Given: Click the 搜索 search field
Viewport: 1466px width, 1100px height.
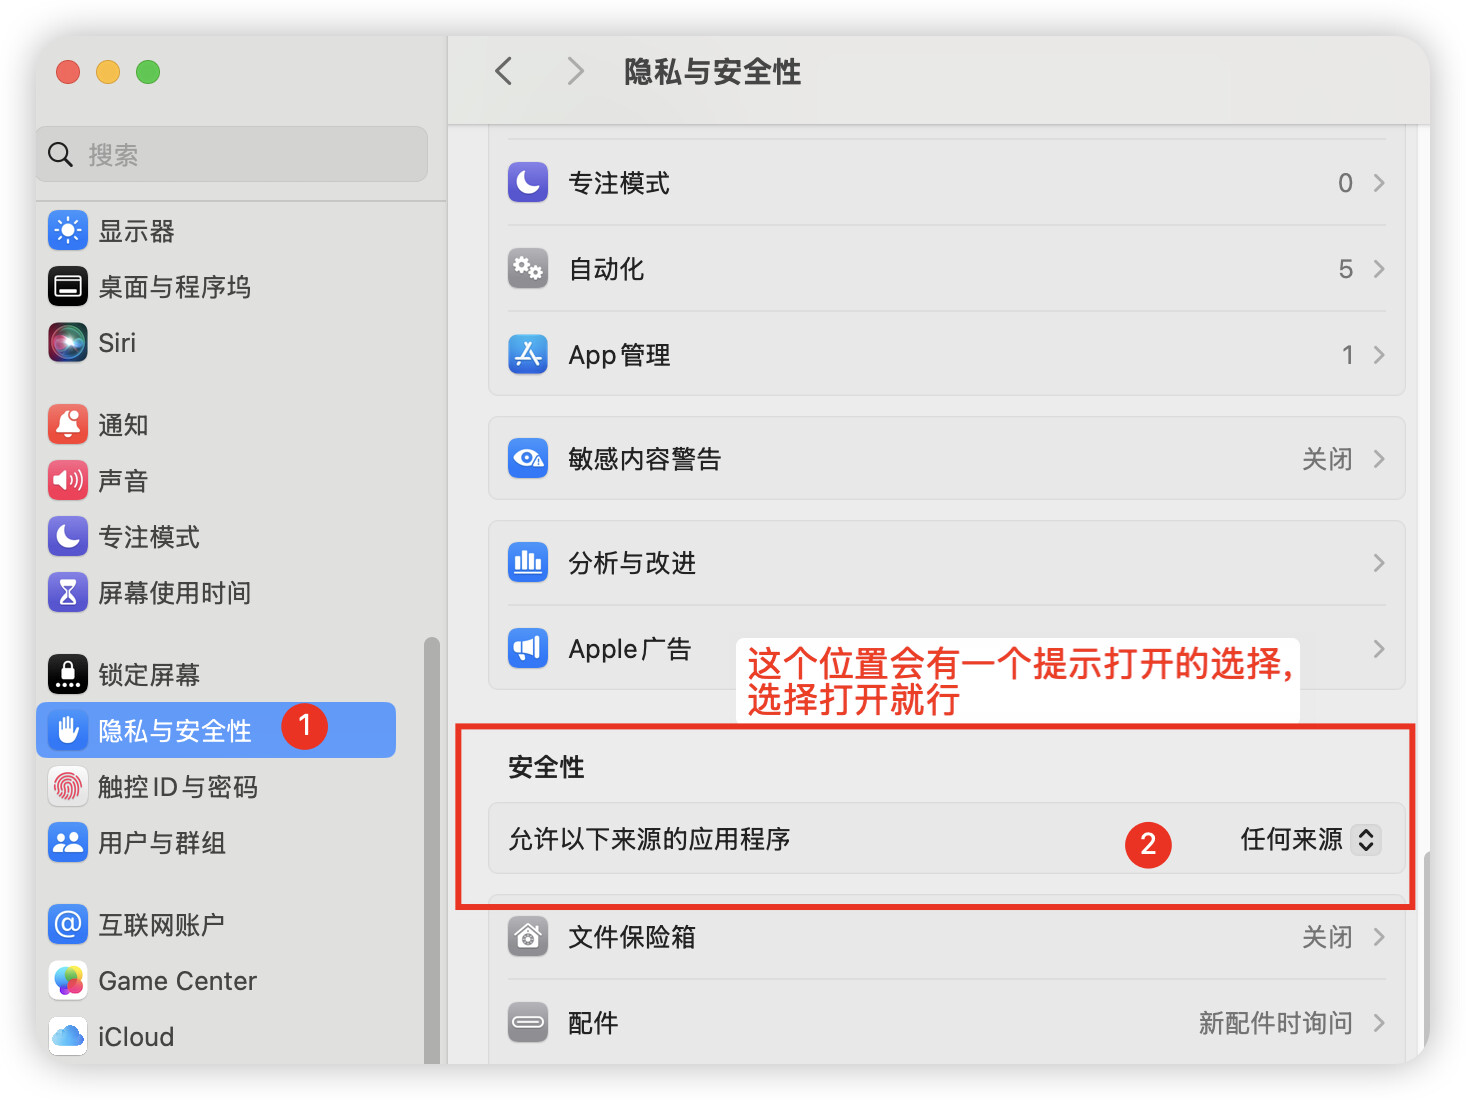Looking at the screenshot, I should (x=232, y=154).
